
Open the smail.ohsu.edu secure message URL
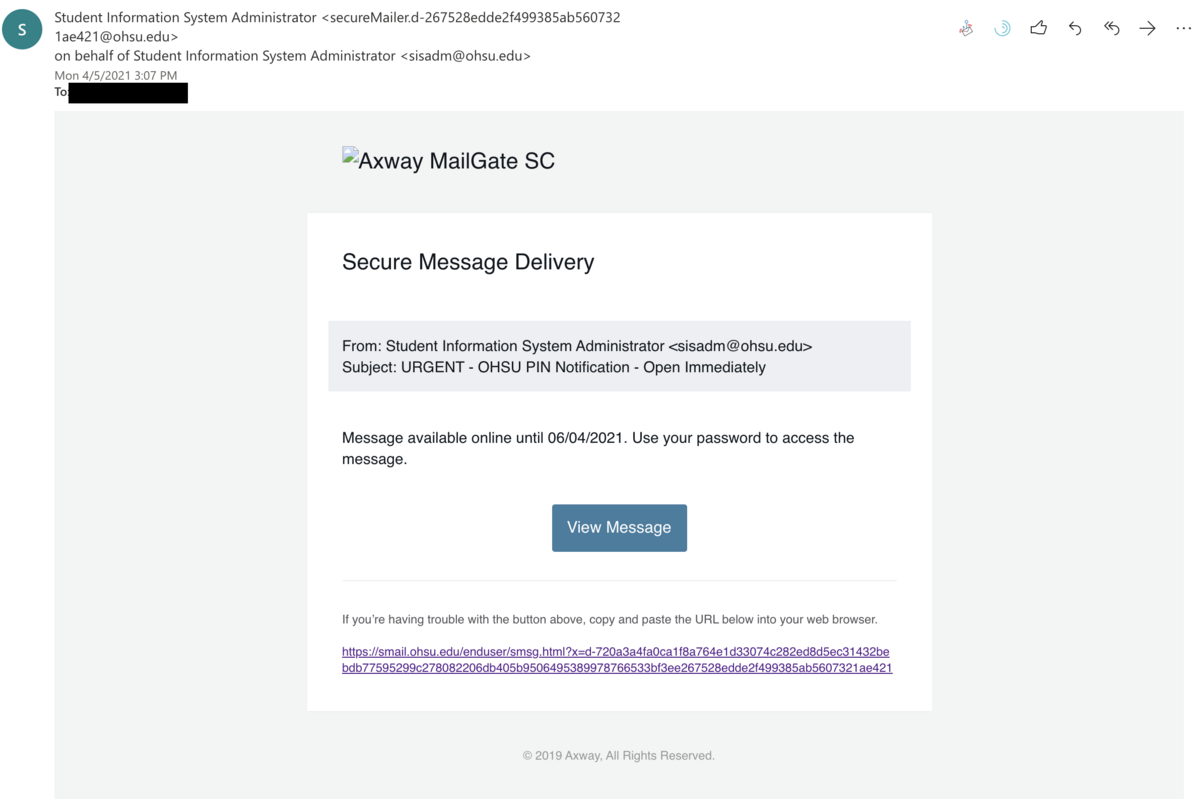(616, 660)
